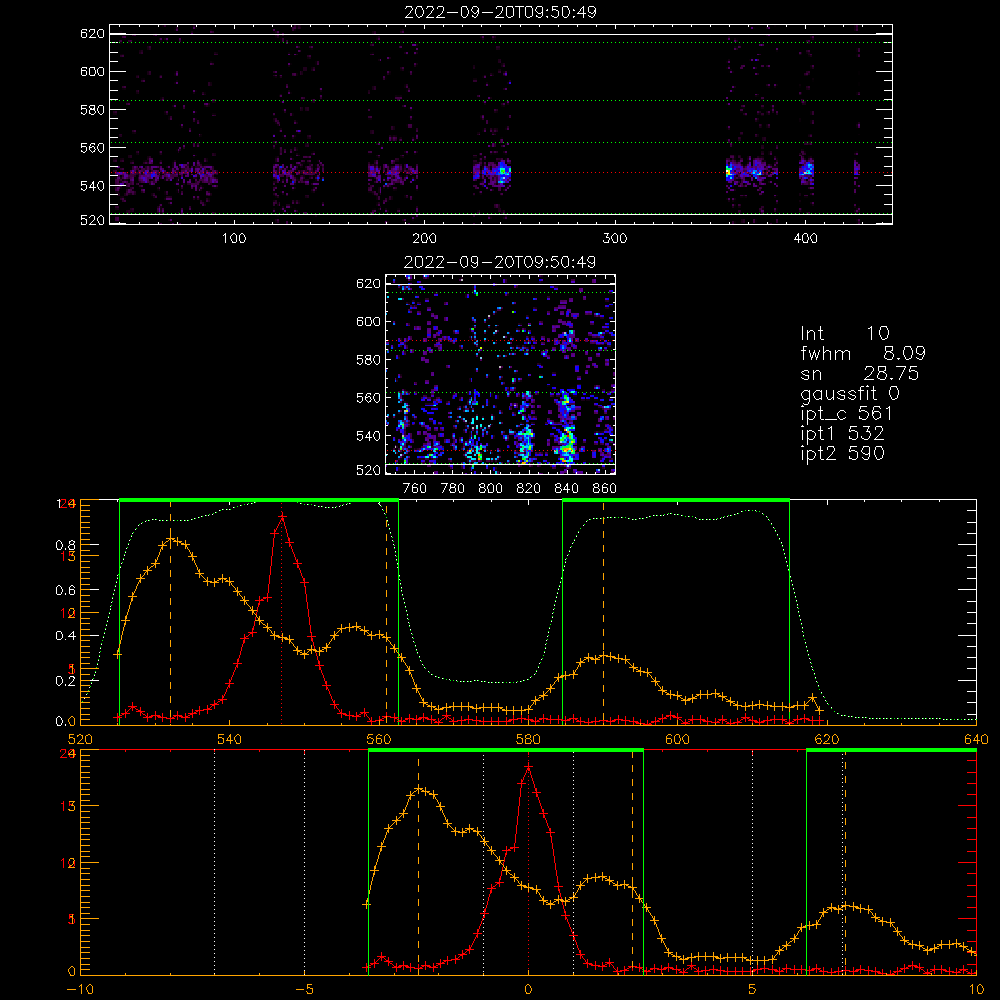Screen dimensions: 1000x1000
Task: Click the thick green bar above profile plot's left window
Action: click(x=259, y=500)
